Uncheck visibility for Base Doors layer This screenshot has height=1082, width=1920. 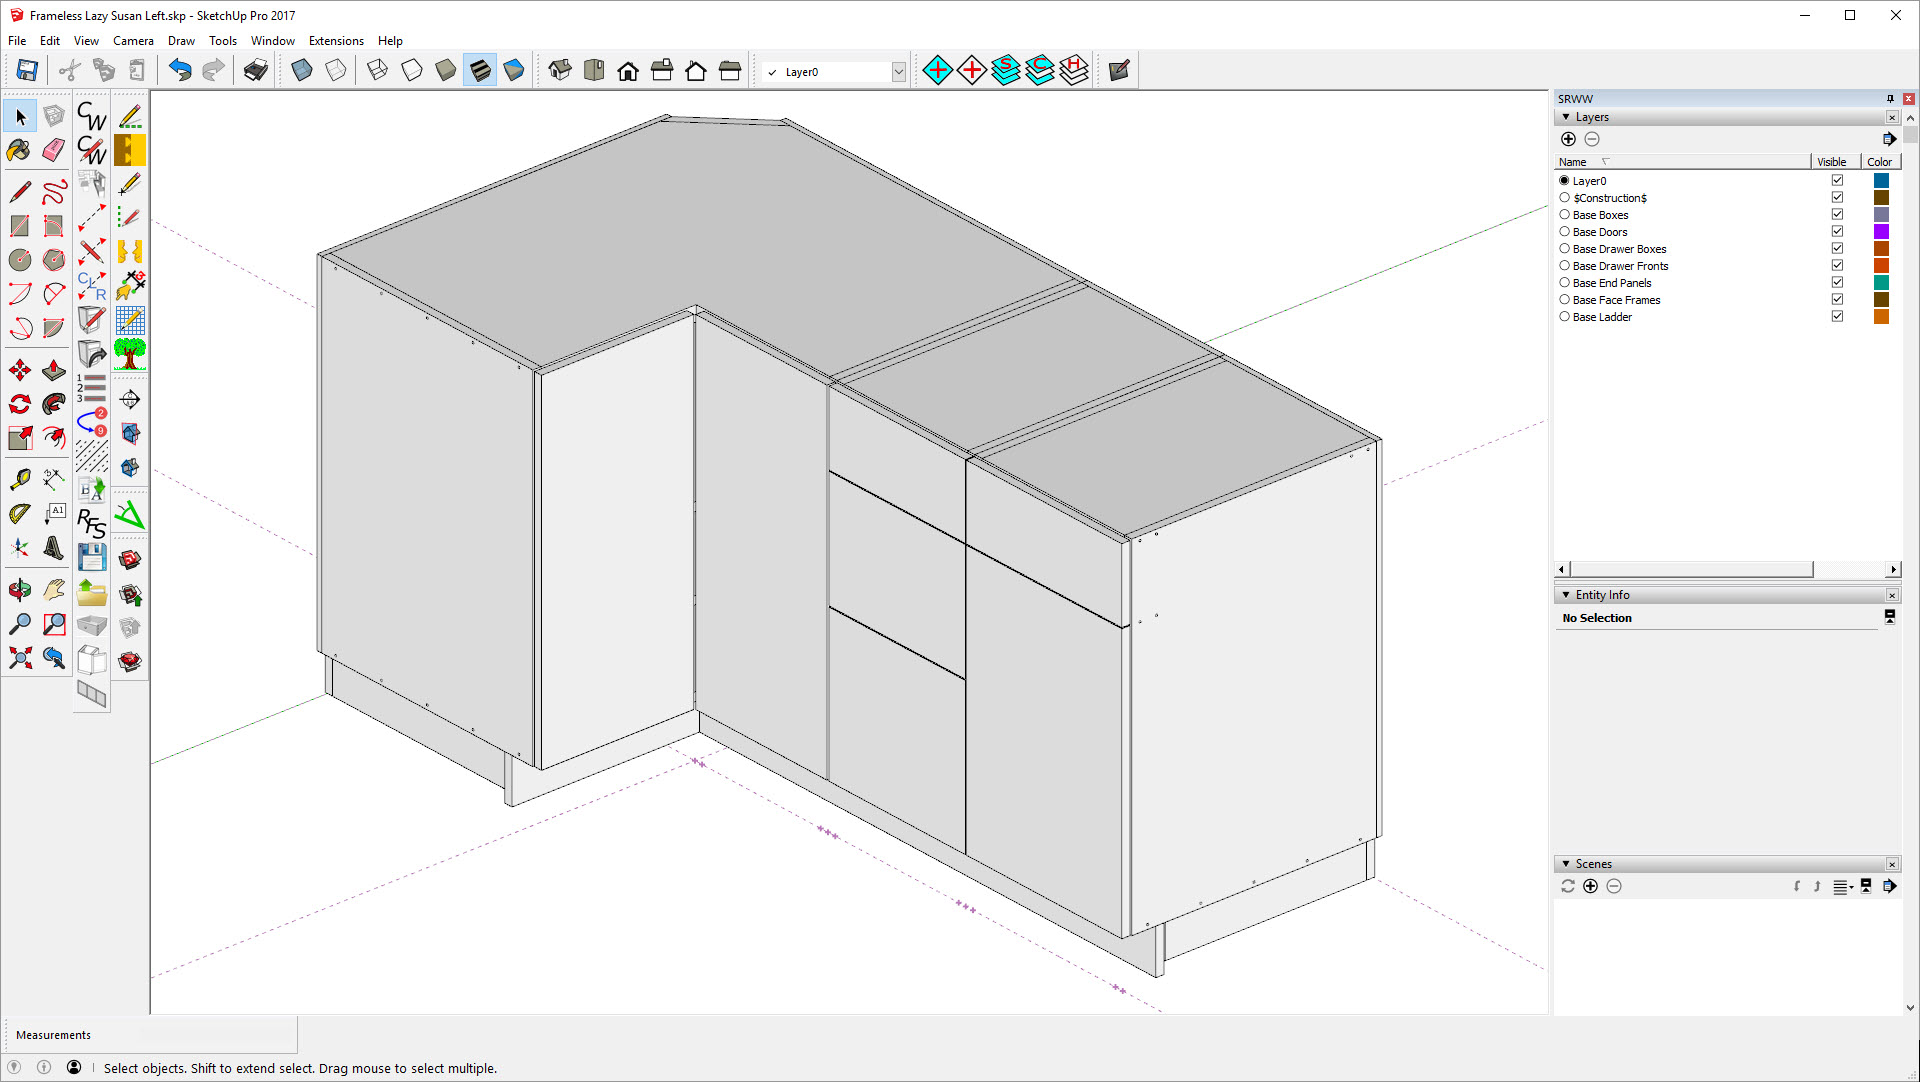[x=1838, y=231]
